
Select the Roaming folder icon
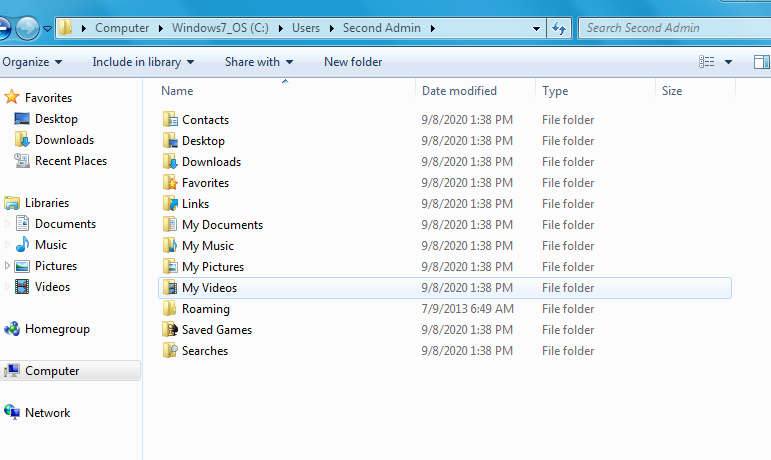(x=170, y=309)
